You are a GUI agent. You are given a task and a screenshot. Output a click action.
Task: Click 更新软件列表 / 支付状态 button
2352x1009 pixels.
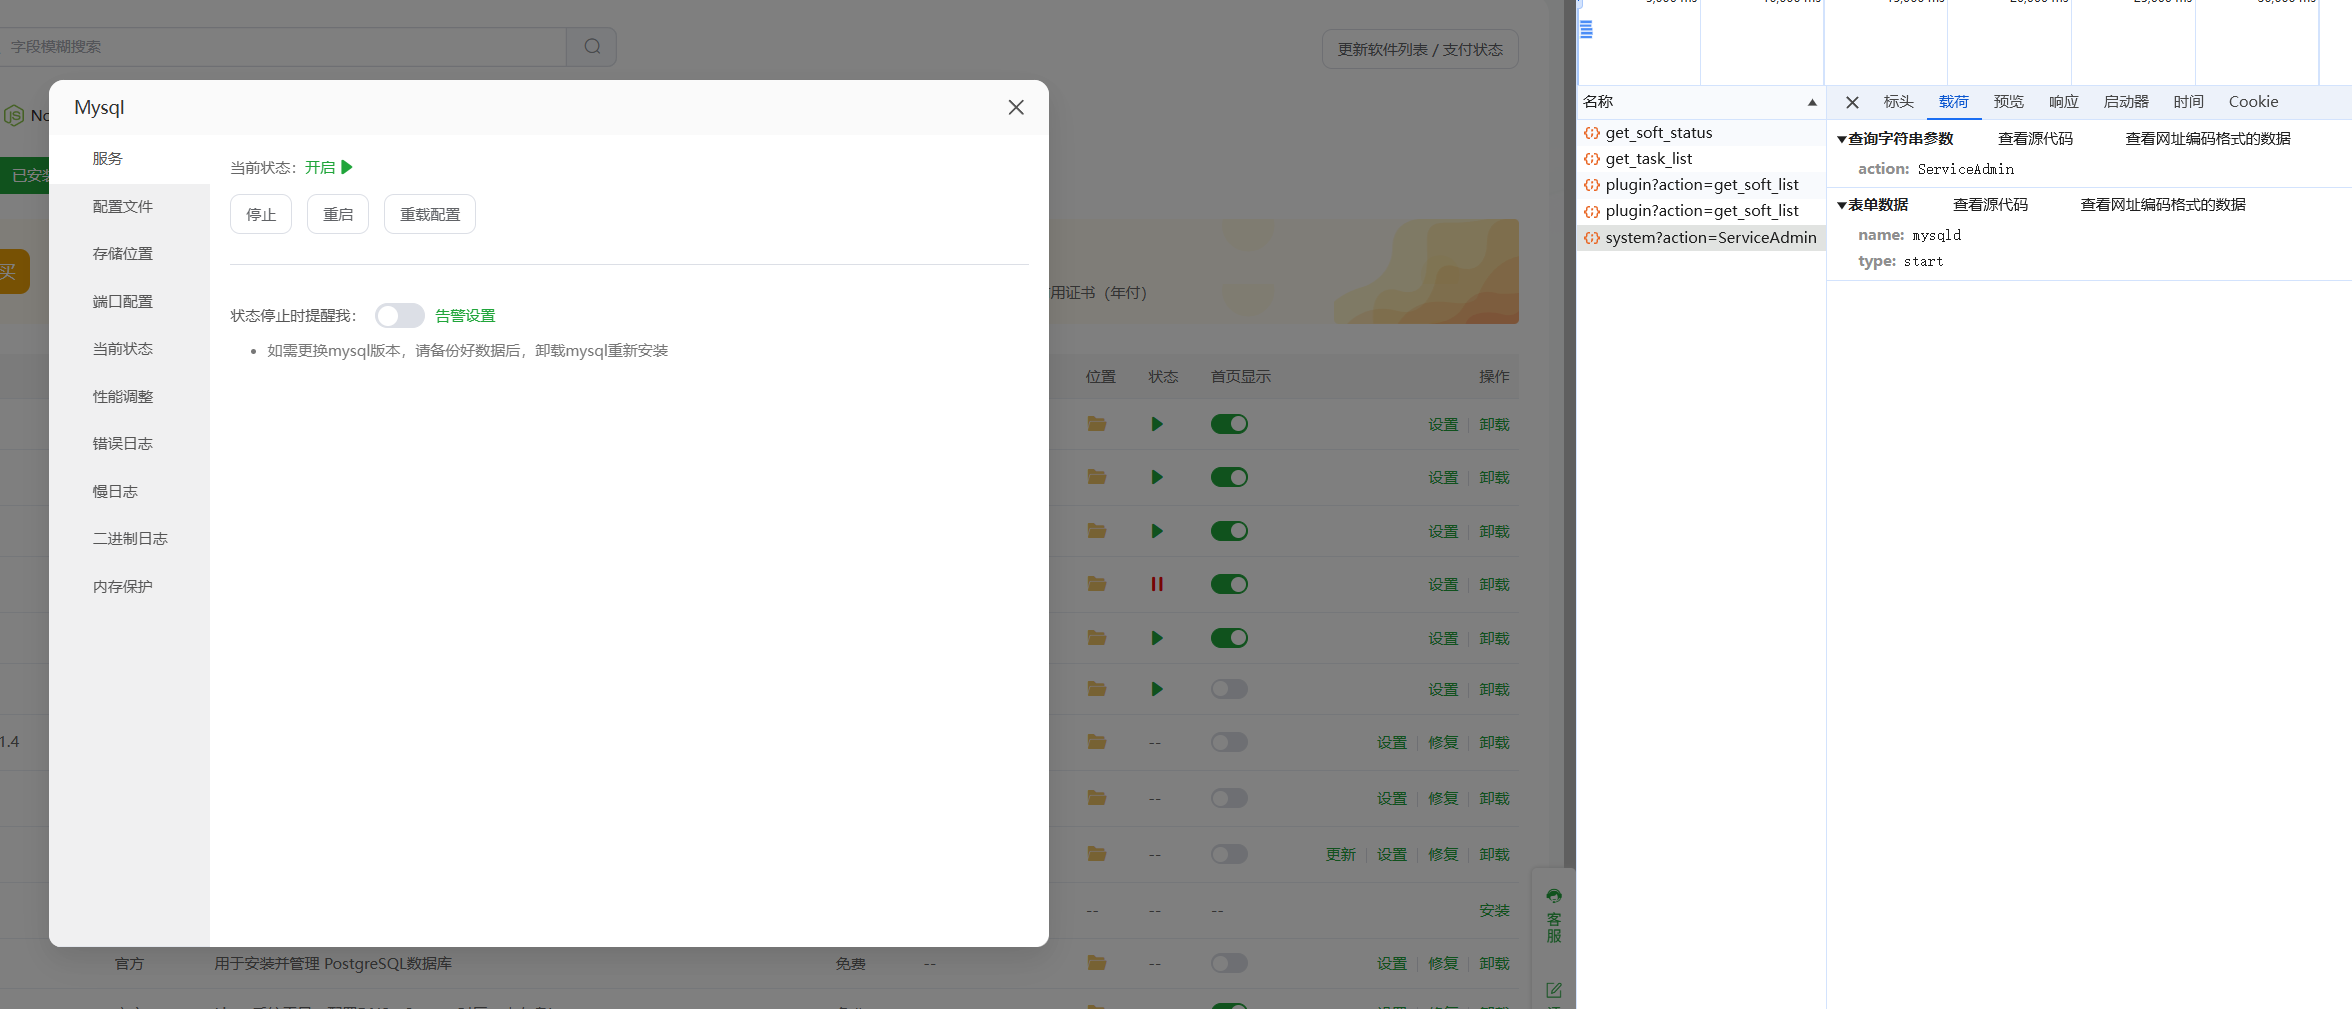tap(1420, 49)
